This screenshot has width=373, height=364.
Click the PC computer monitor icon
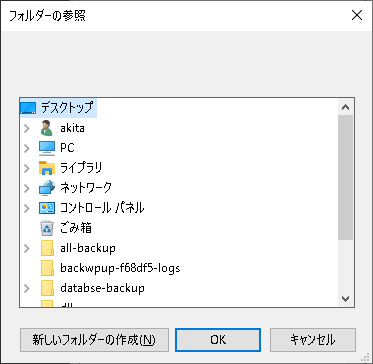pos(47,148)
